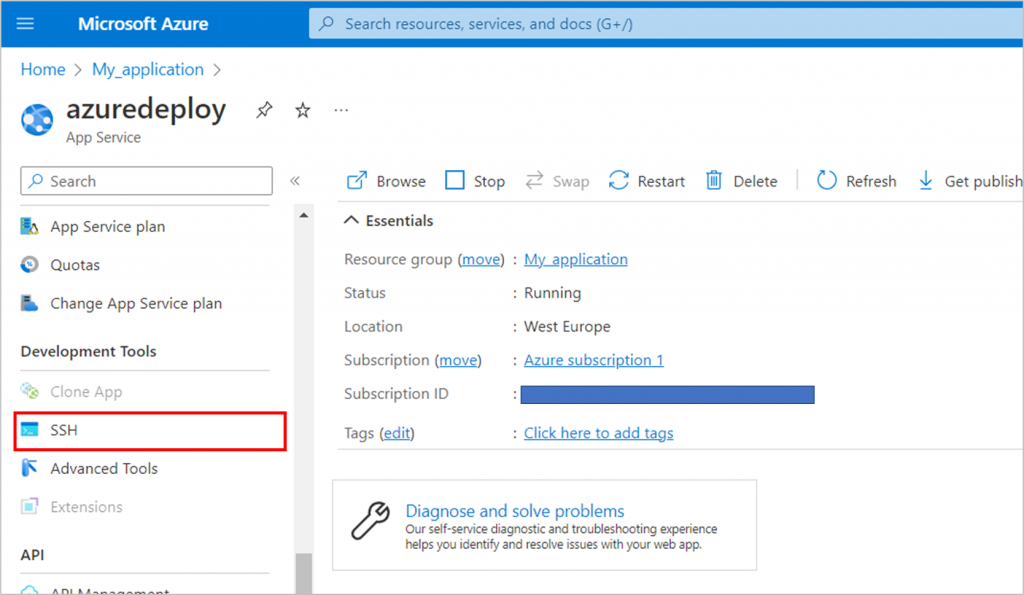Click the API Management cloud icon
Image resolution: width=1024 pixels, height=595 pixels.
click(x=29, y=590)
